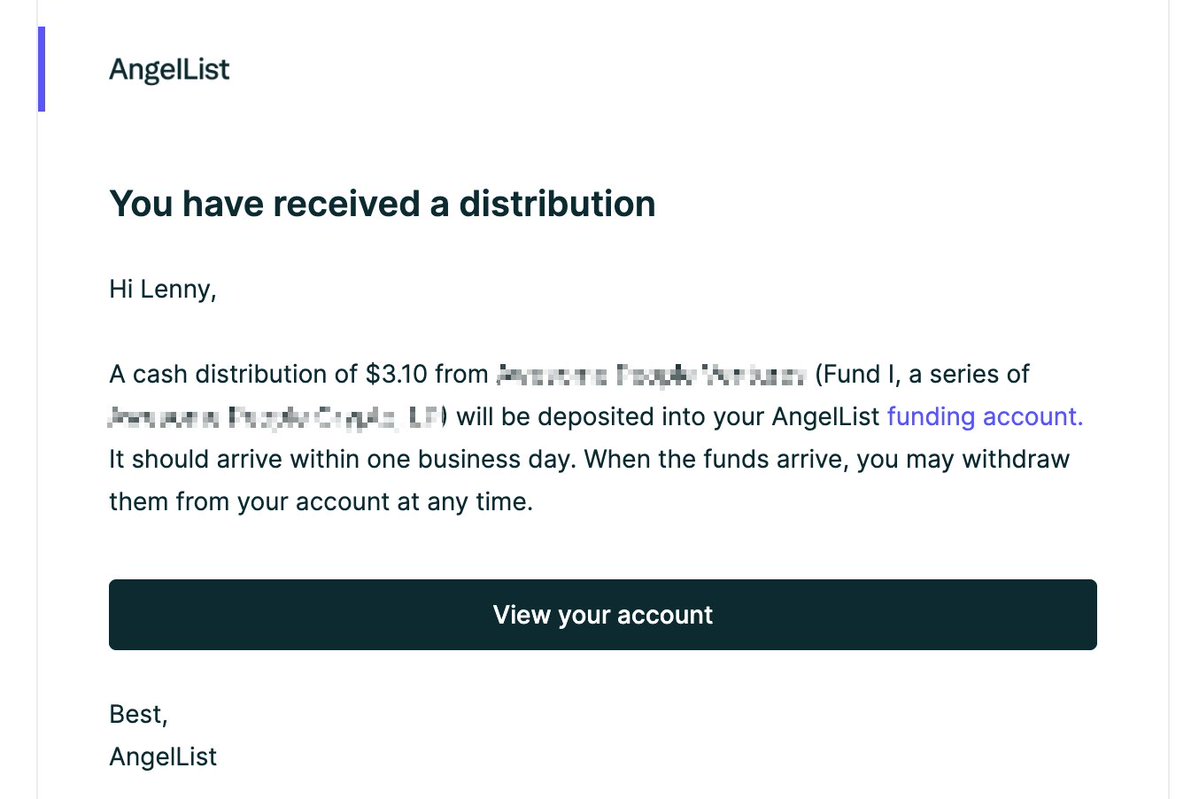1199x799 pixels.
Task: Click 'It should arrive within one business day'
Action: [341, 460]
